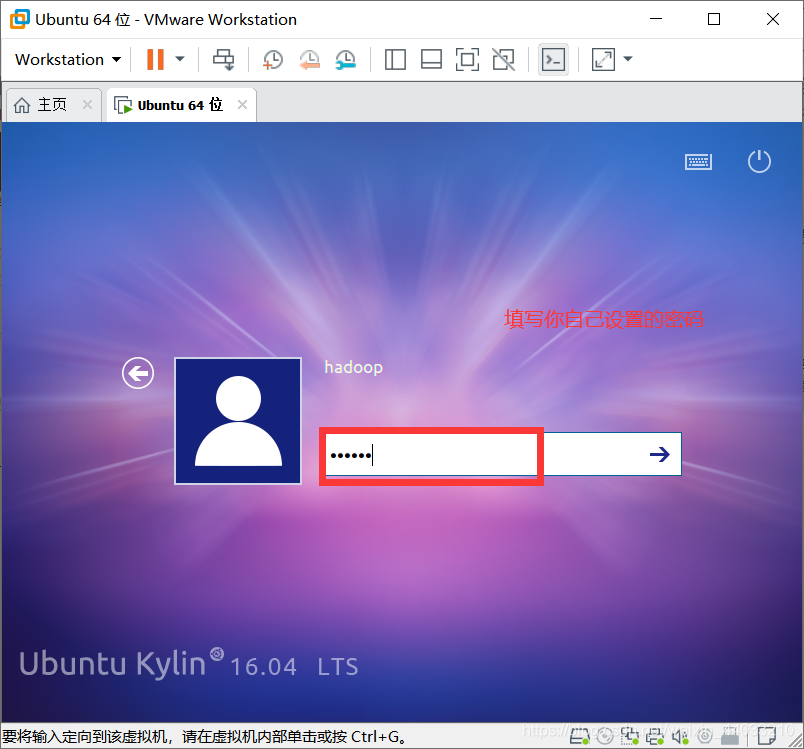Screen dimensions: 804x749
Task: Pause the virtual machine
Action: (155, 59)
